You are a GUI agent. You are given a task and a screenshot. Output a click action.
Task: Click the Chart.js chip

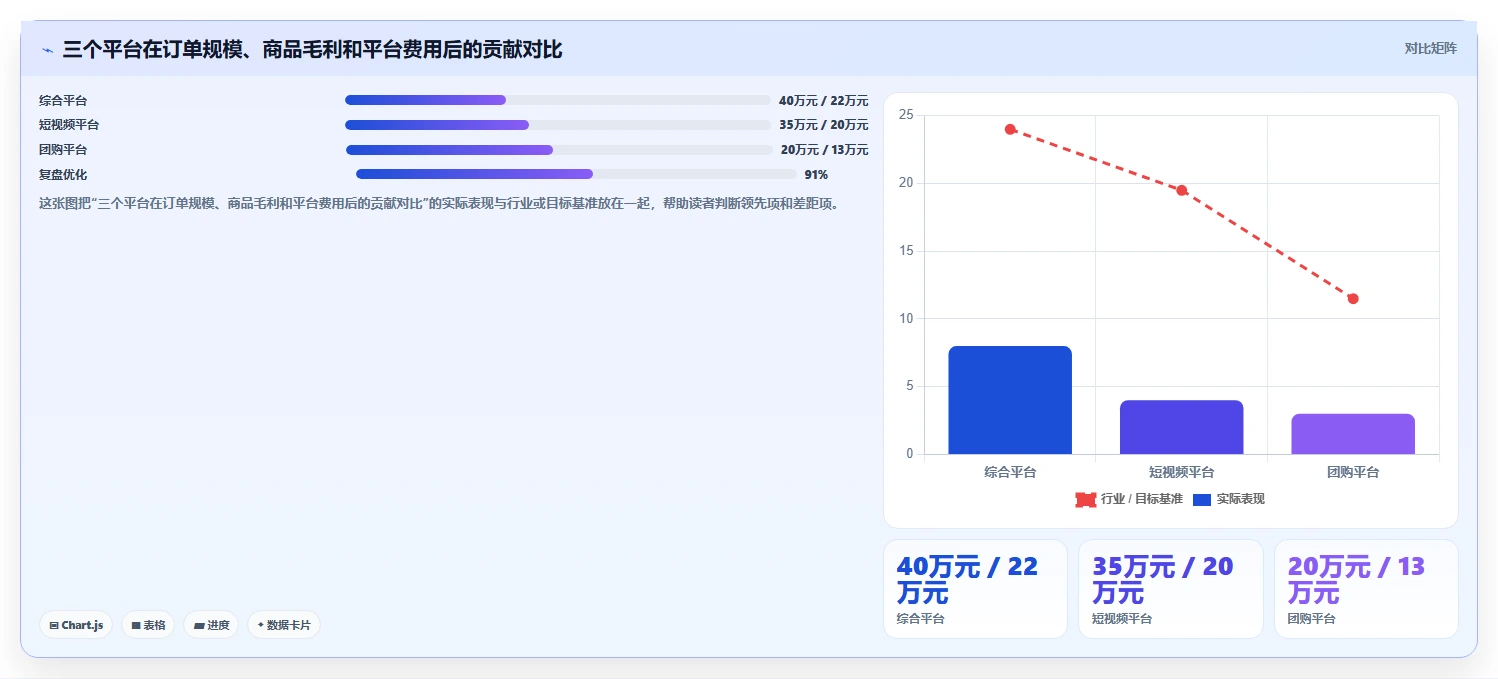(x=76, y=625)
